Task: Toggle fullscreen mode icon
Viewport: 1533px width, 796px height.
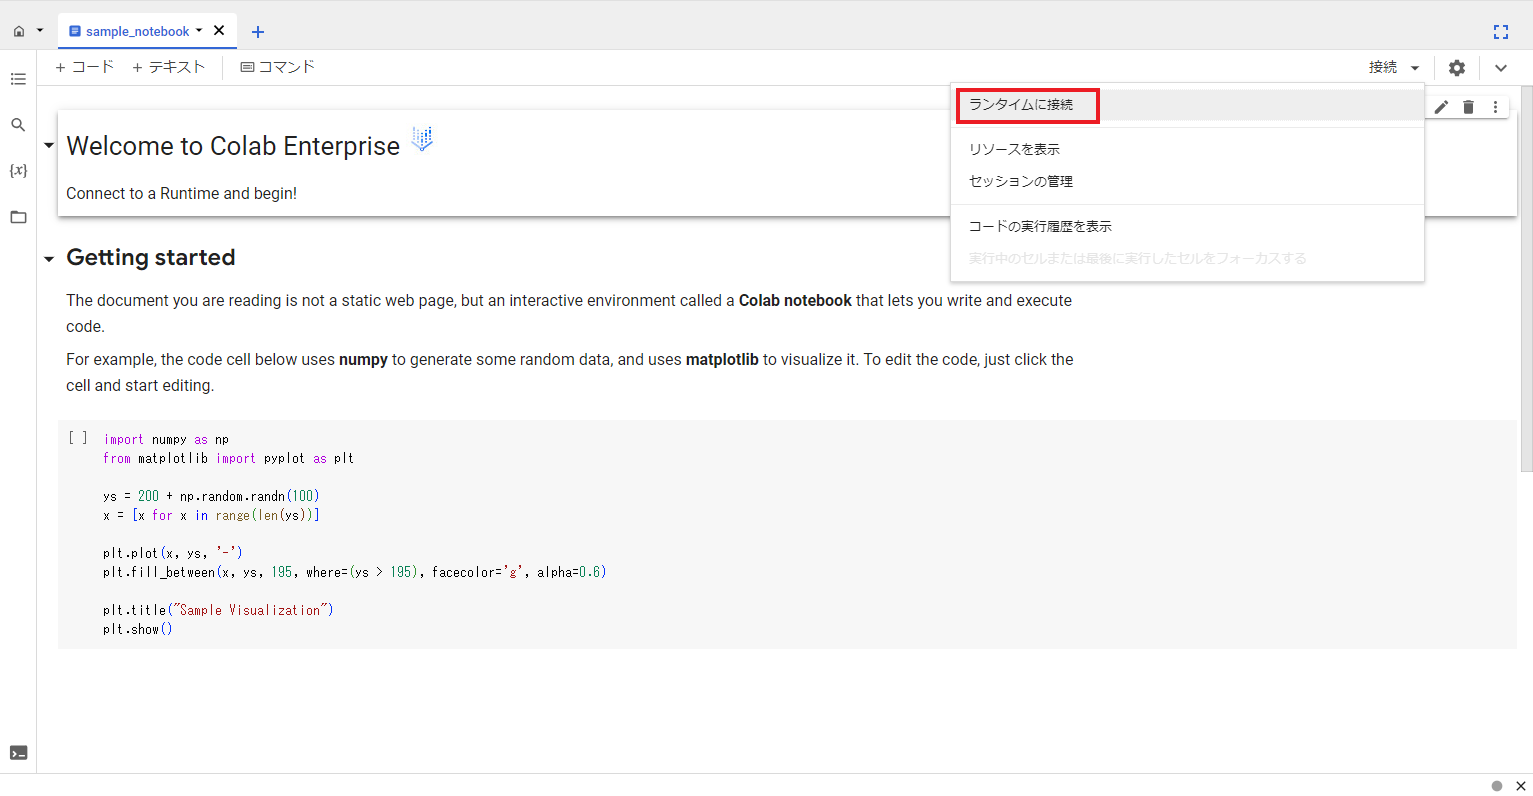Action: point(1501,32)
